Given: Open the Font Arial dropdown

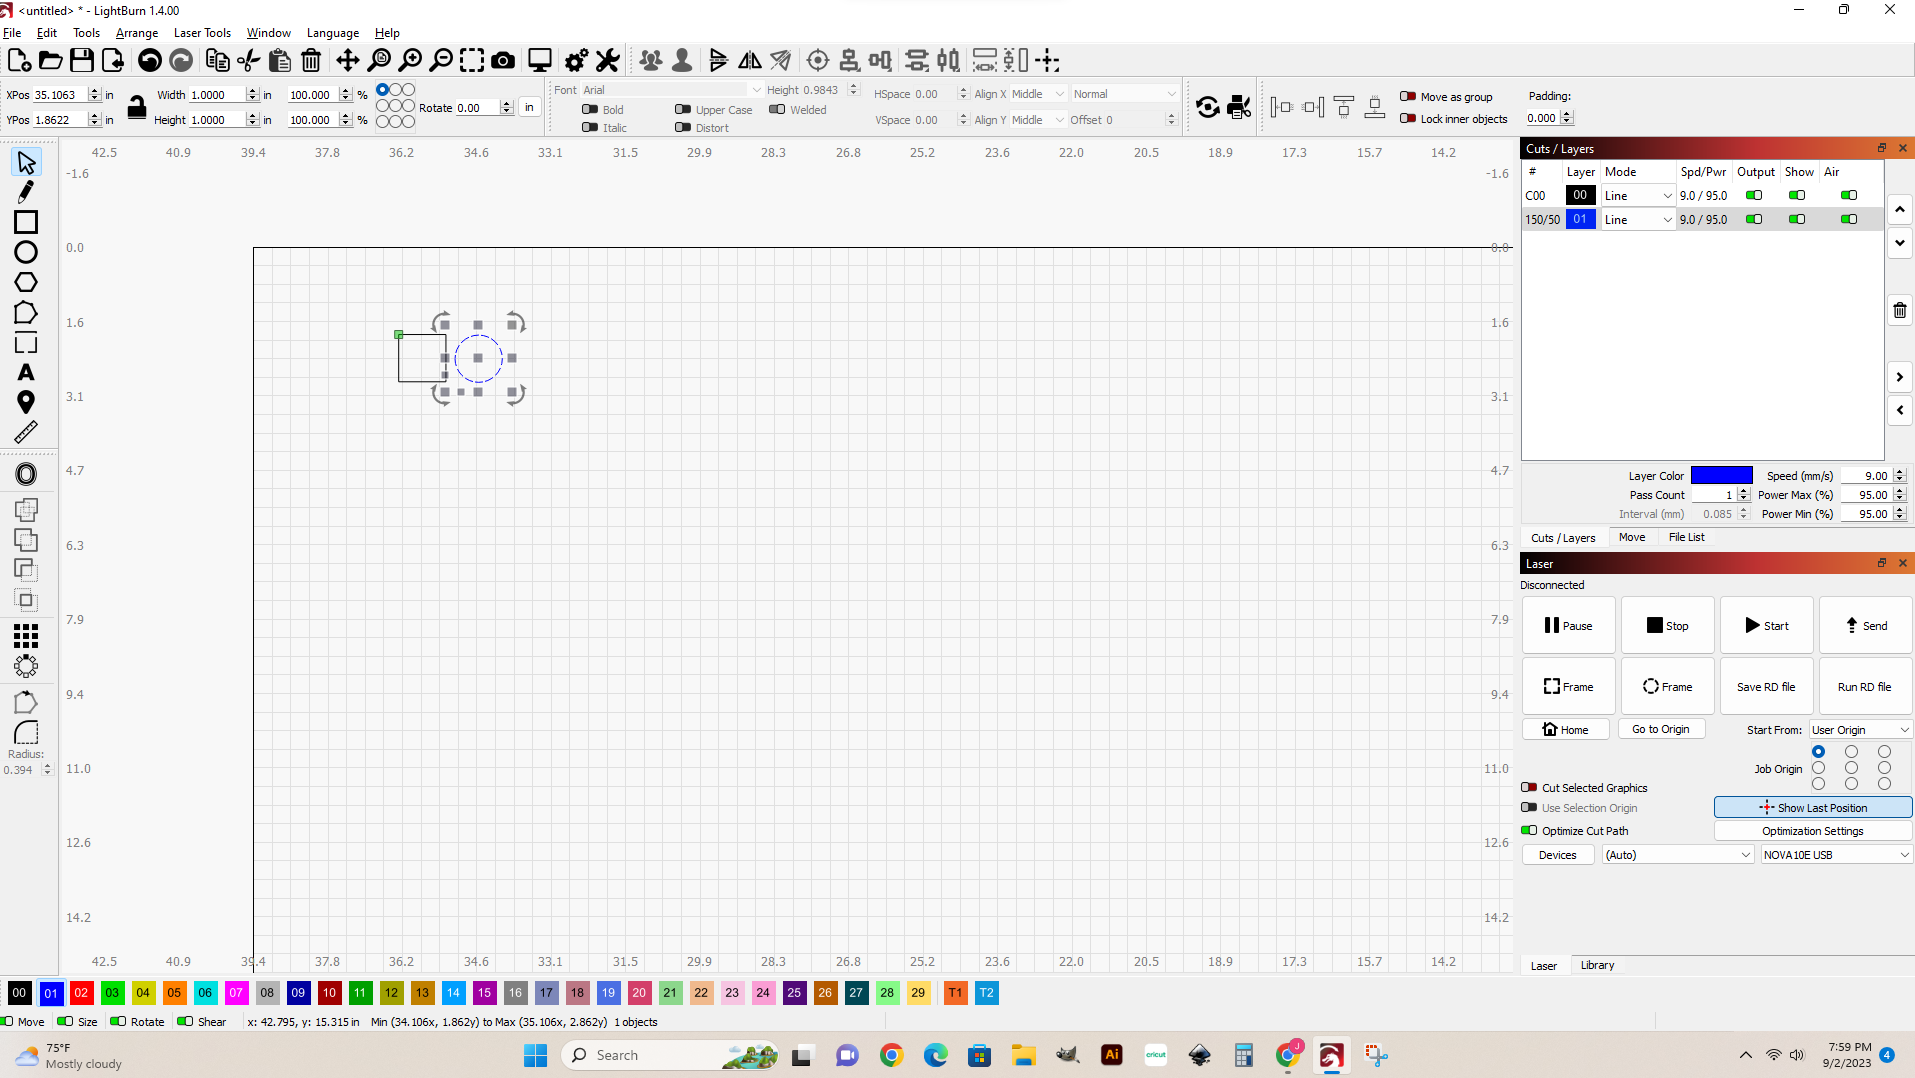Looking at the screenshot, I should click(671, 90).
